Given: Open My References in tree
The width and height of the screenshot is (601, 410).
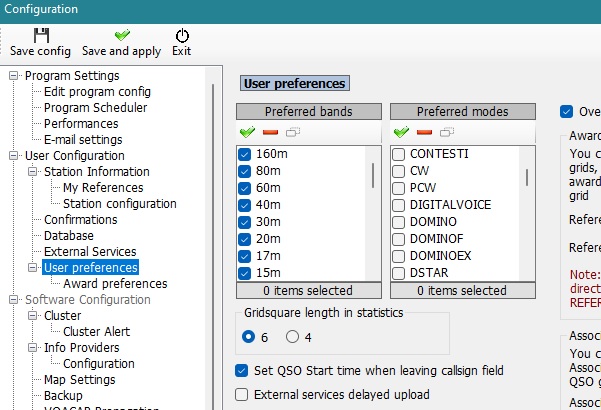Looking at the screenshot, I should coord(103,188).
